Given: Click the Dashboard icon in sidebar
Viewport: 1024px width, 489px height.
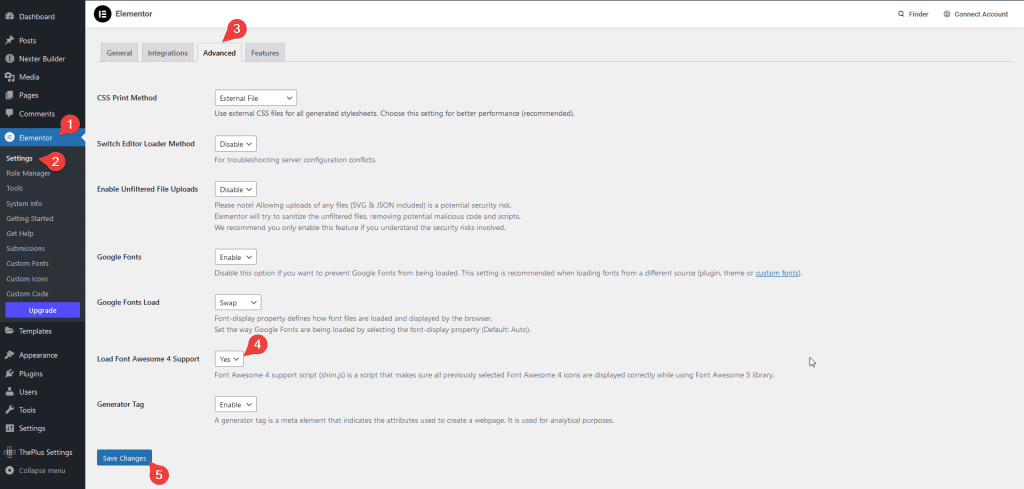Looking at the screenshot, I should coord(9,16).
